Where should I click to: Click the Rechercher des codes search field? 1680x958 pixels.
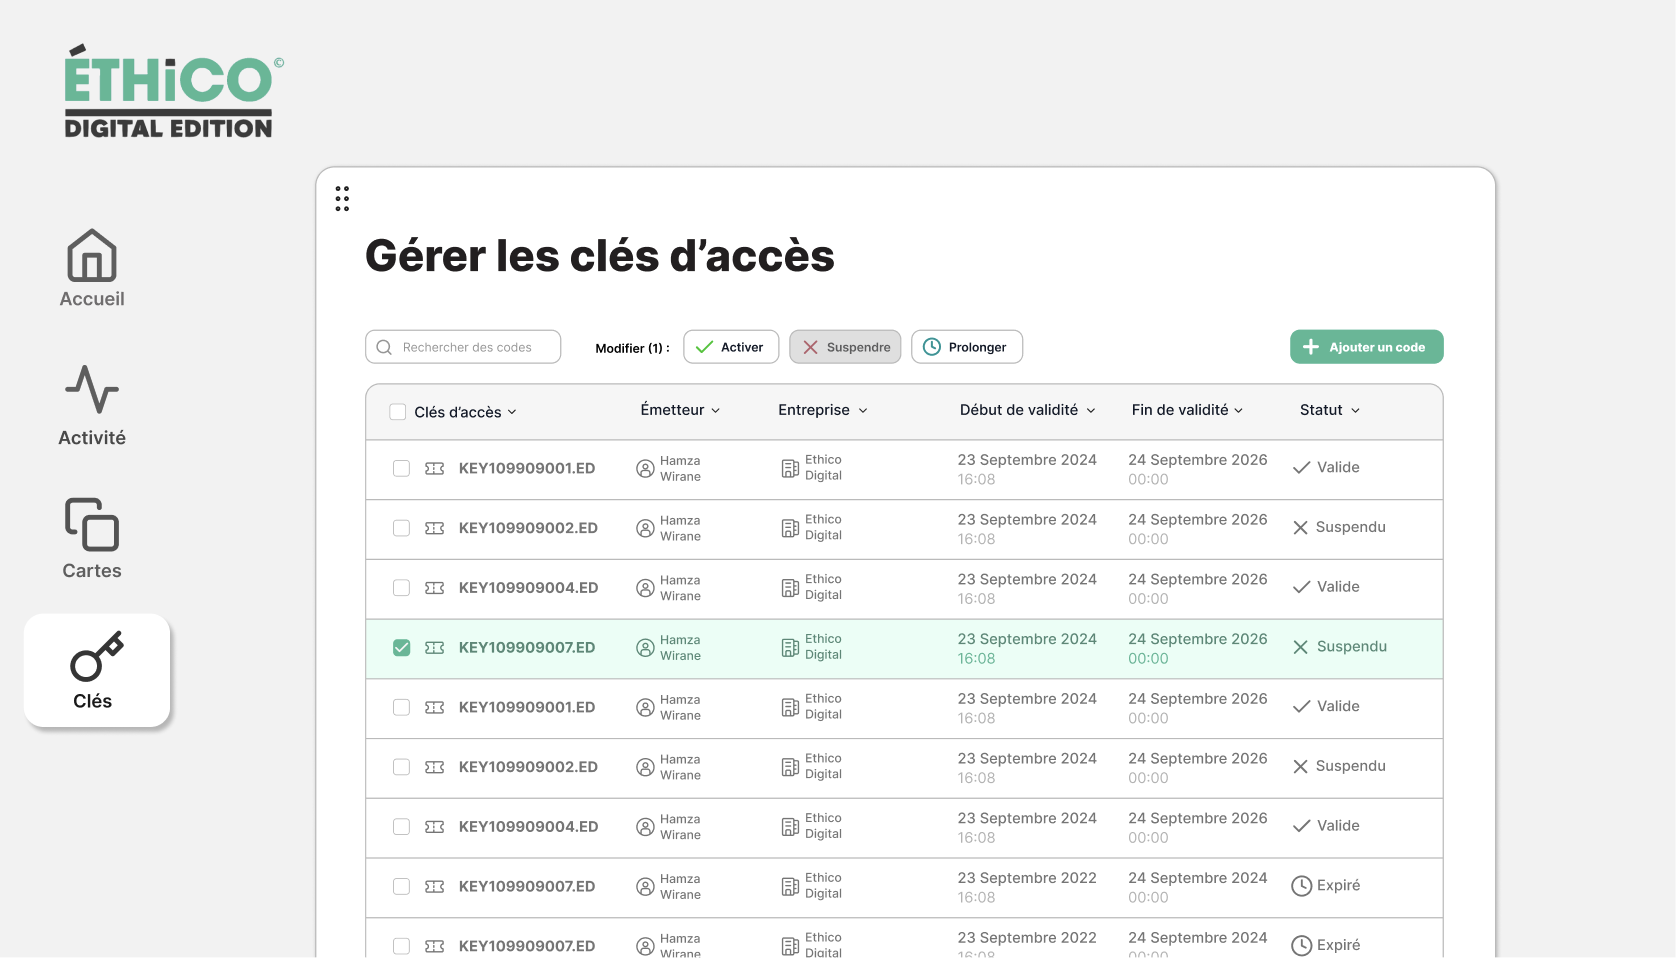click(x=463, y=347)
